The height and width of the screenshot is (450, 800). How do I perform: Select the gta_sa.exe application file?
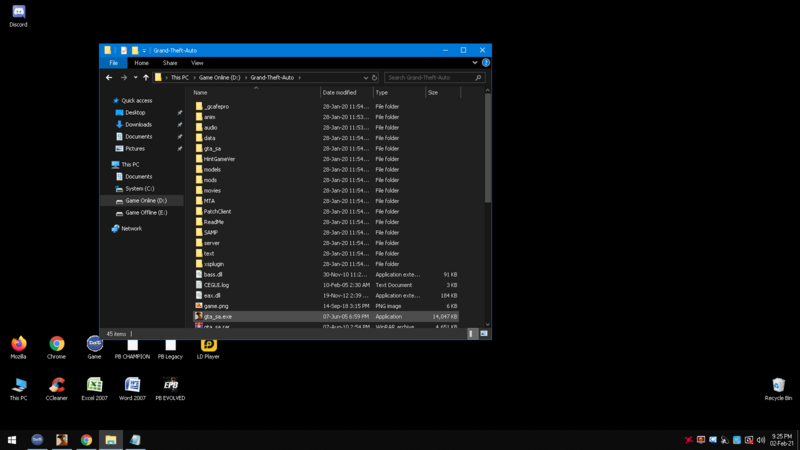point(326,317)
